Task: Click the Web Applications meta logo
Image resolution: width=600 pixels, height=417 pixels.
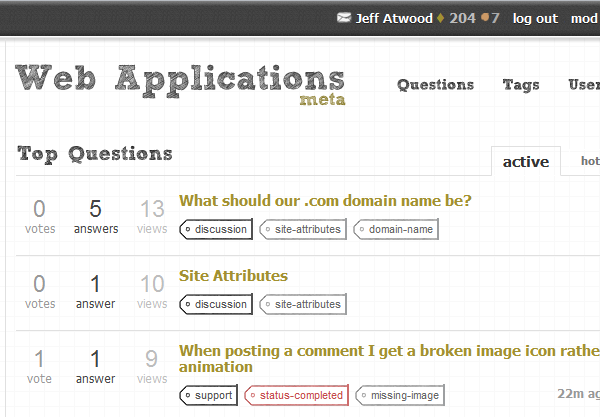Action: (x=180, y=84)
